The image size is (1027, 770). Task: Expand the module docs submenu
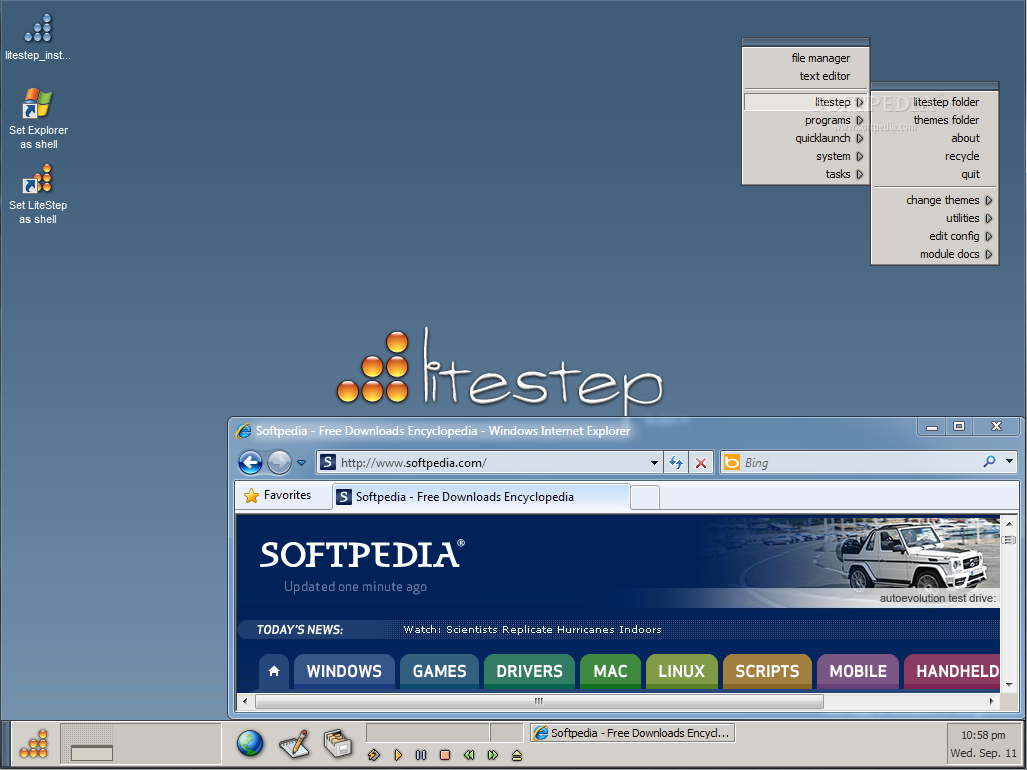tap(935, 254)
